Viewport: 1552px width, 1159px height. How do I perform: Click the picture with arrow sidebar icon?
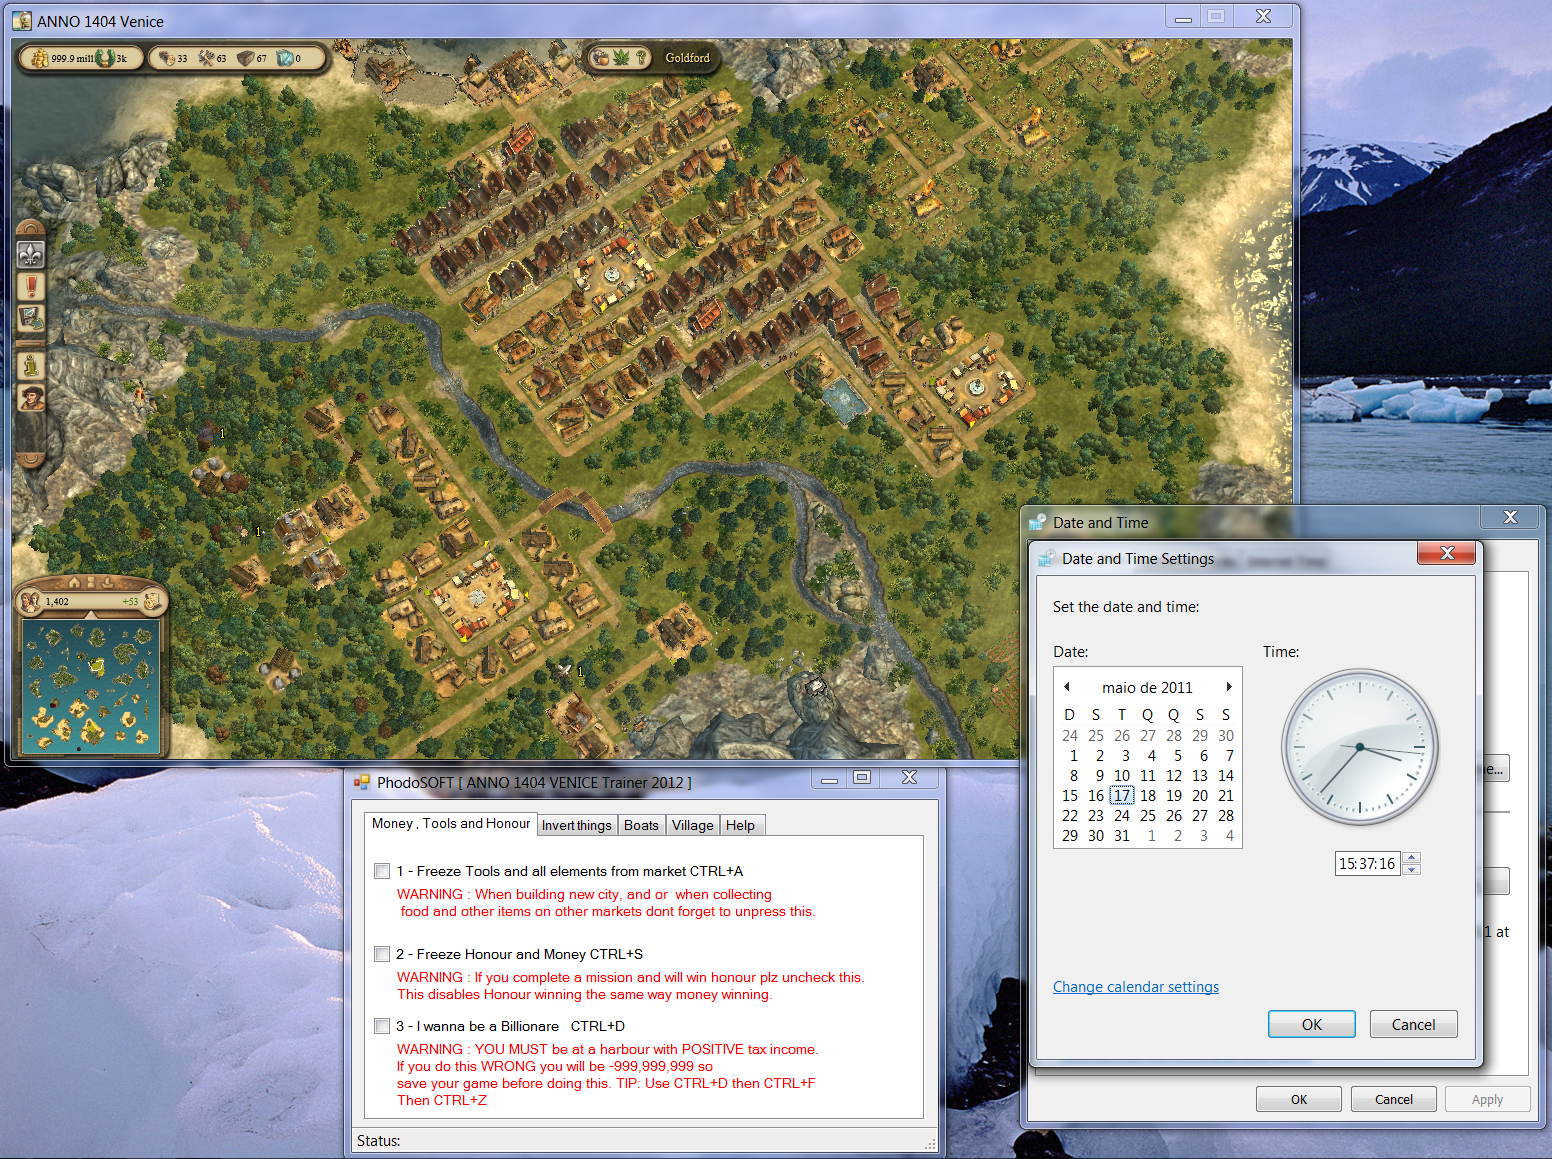point(31,318)
